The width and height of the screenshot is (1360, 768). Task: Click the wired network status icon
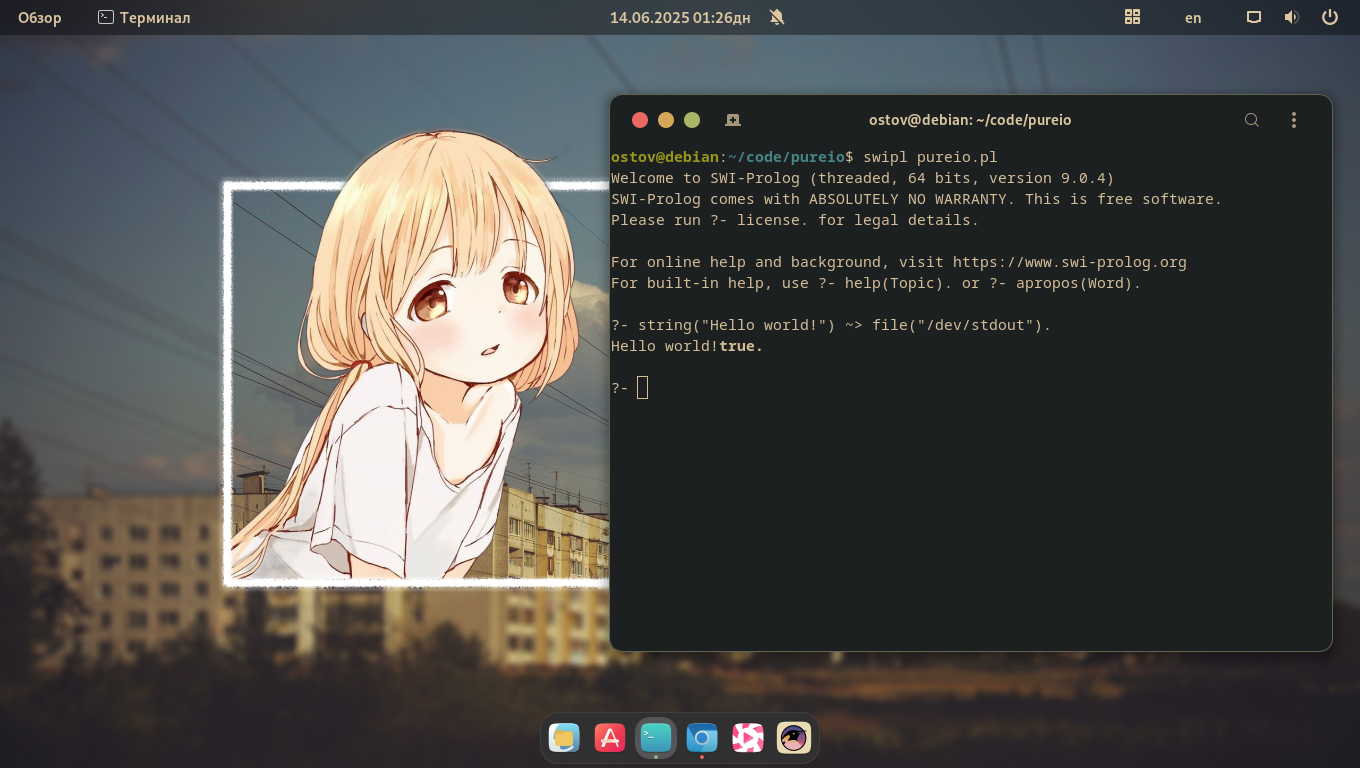[1254, 17]
